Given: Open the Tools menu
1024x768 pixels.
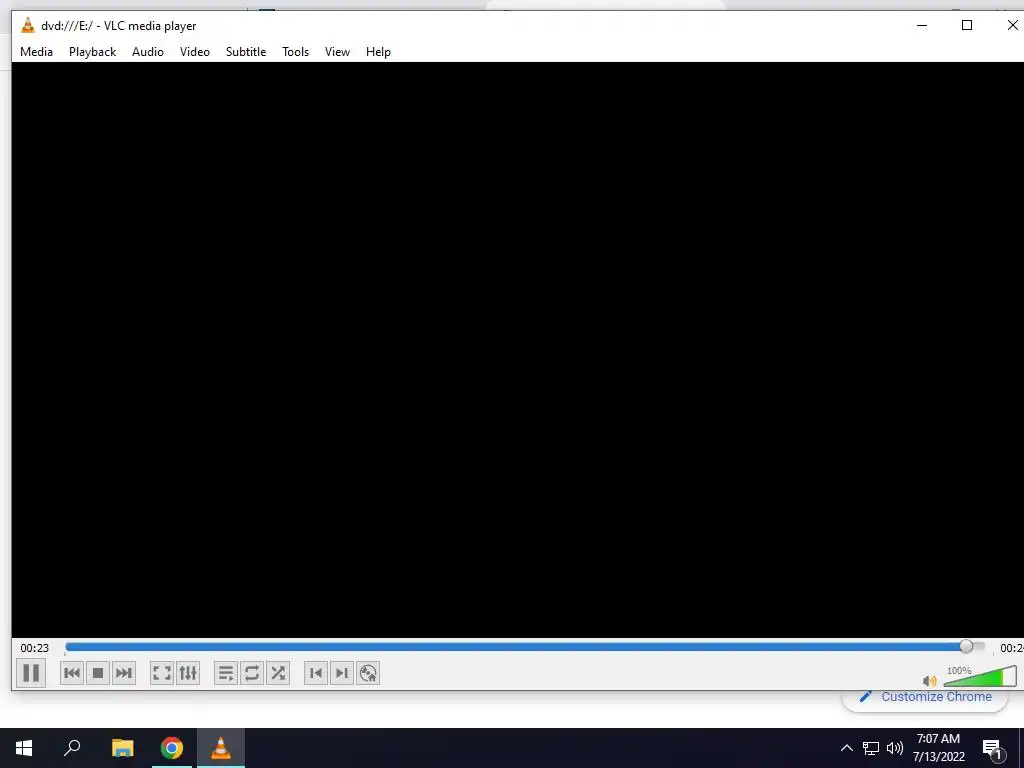Looking at the screenshot, I should [295, 52].
